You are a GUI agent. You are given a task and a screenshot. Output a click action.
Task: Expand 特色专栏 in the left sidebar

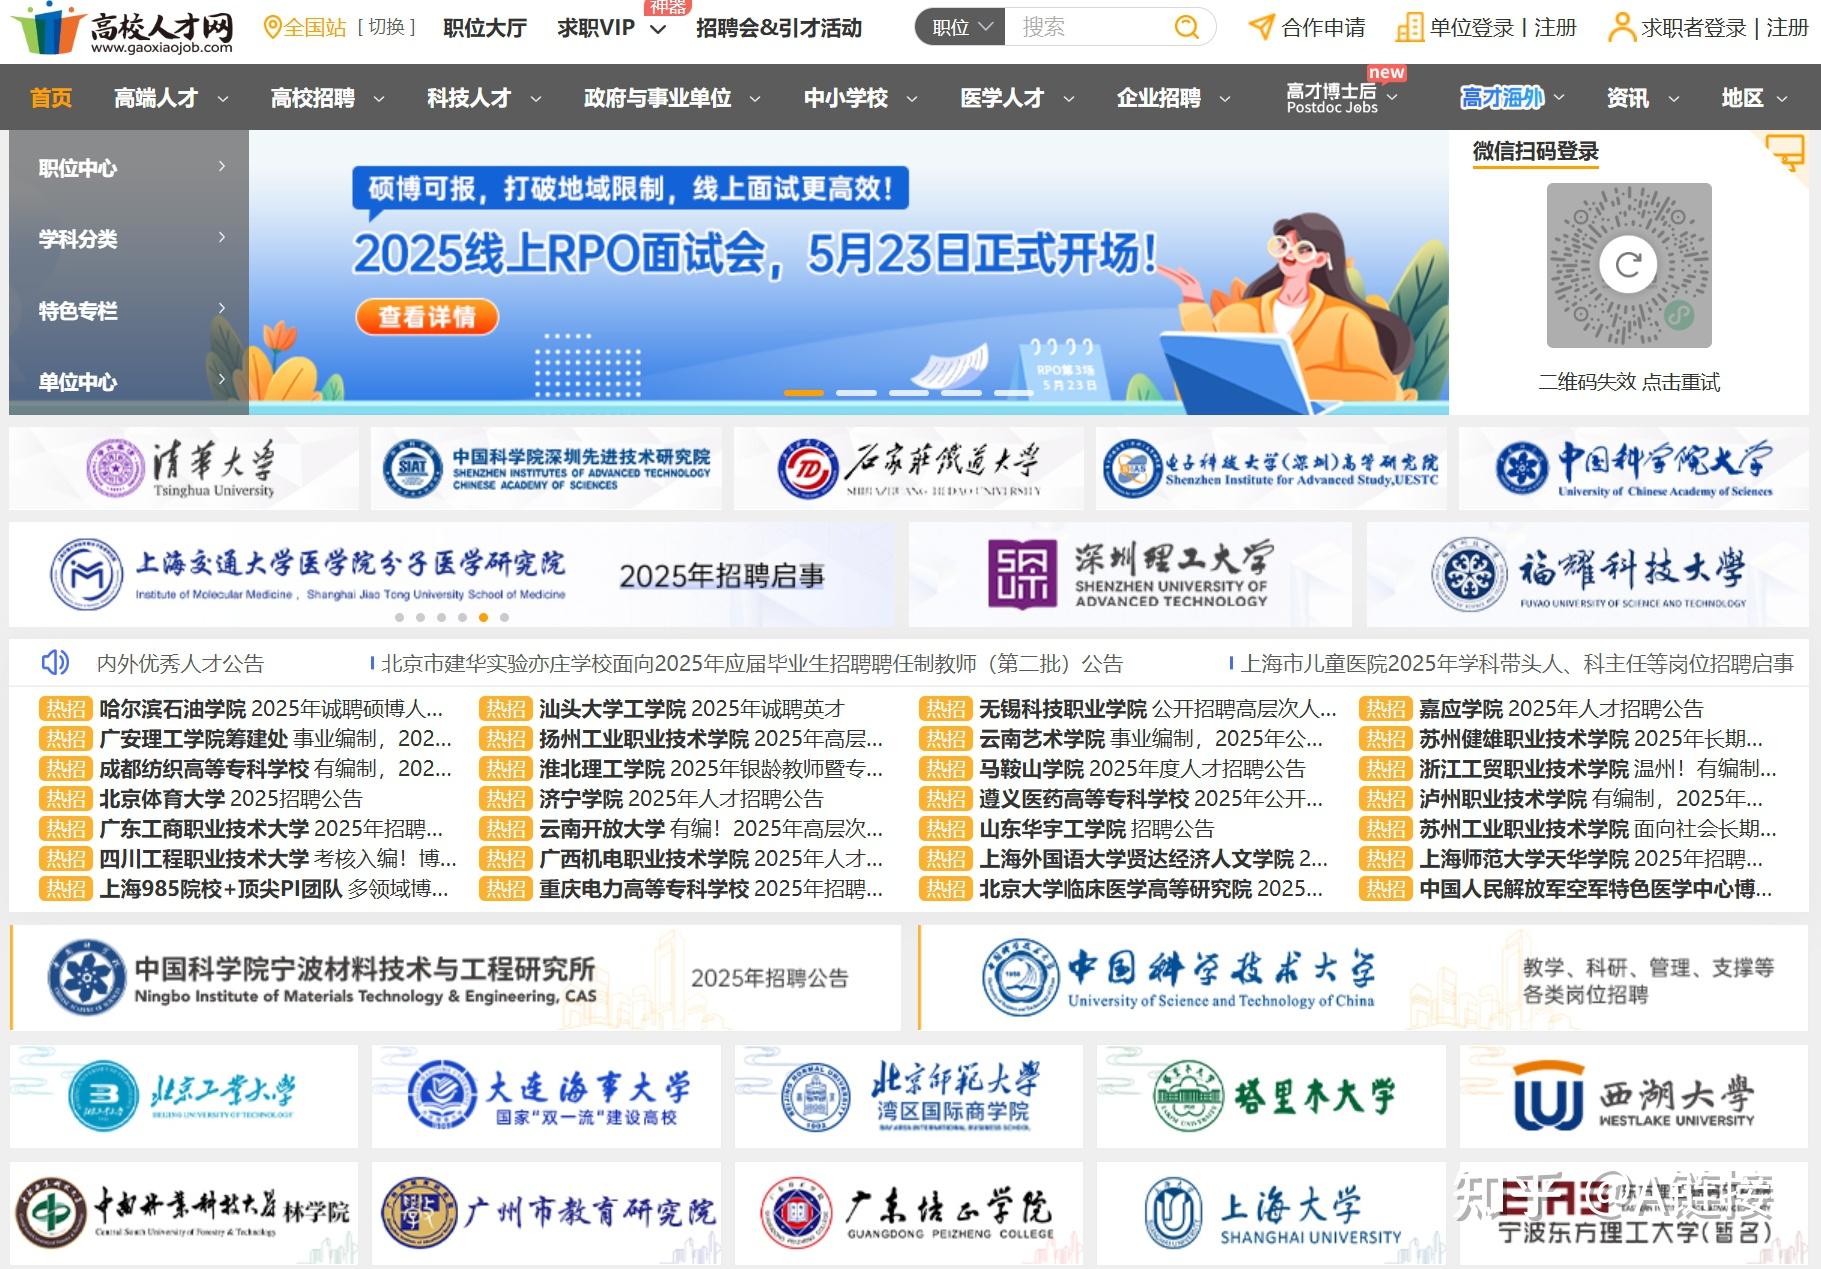click(129, 310)
